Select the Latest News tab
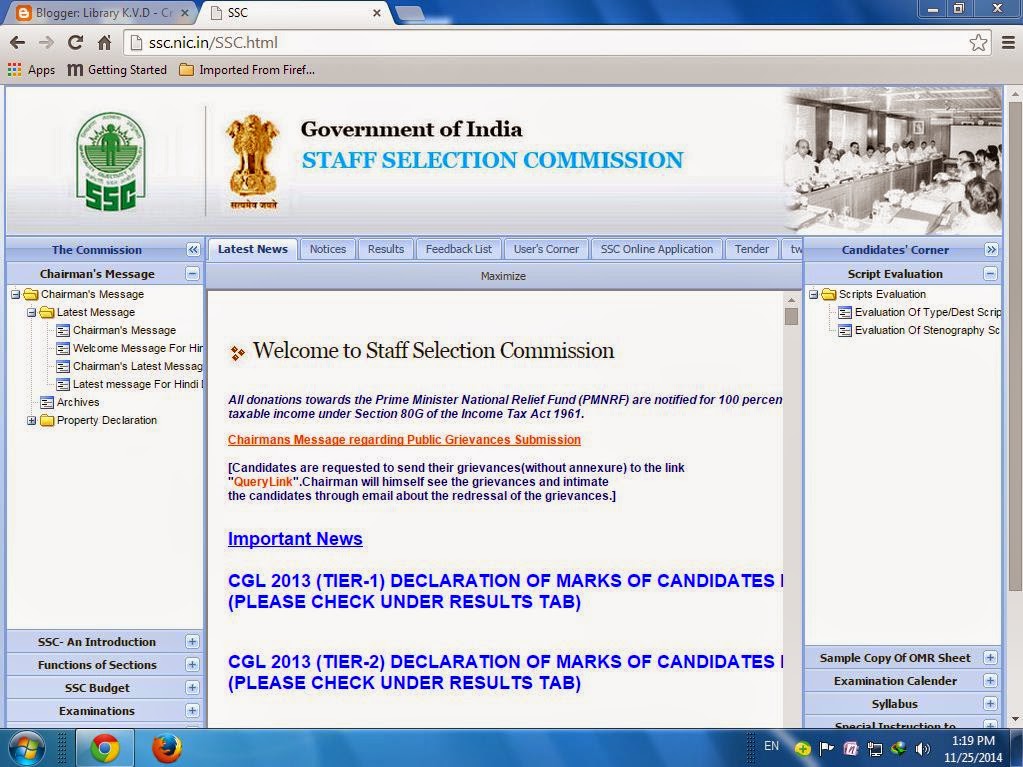Screen dimensions: 1023x767 (x=252, y=249)
